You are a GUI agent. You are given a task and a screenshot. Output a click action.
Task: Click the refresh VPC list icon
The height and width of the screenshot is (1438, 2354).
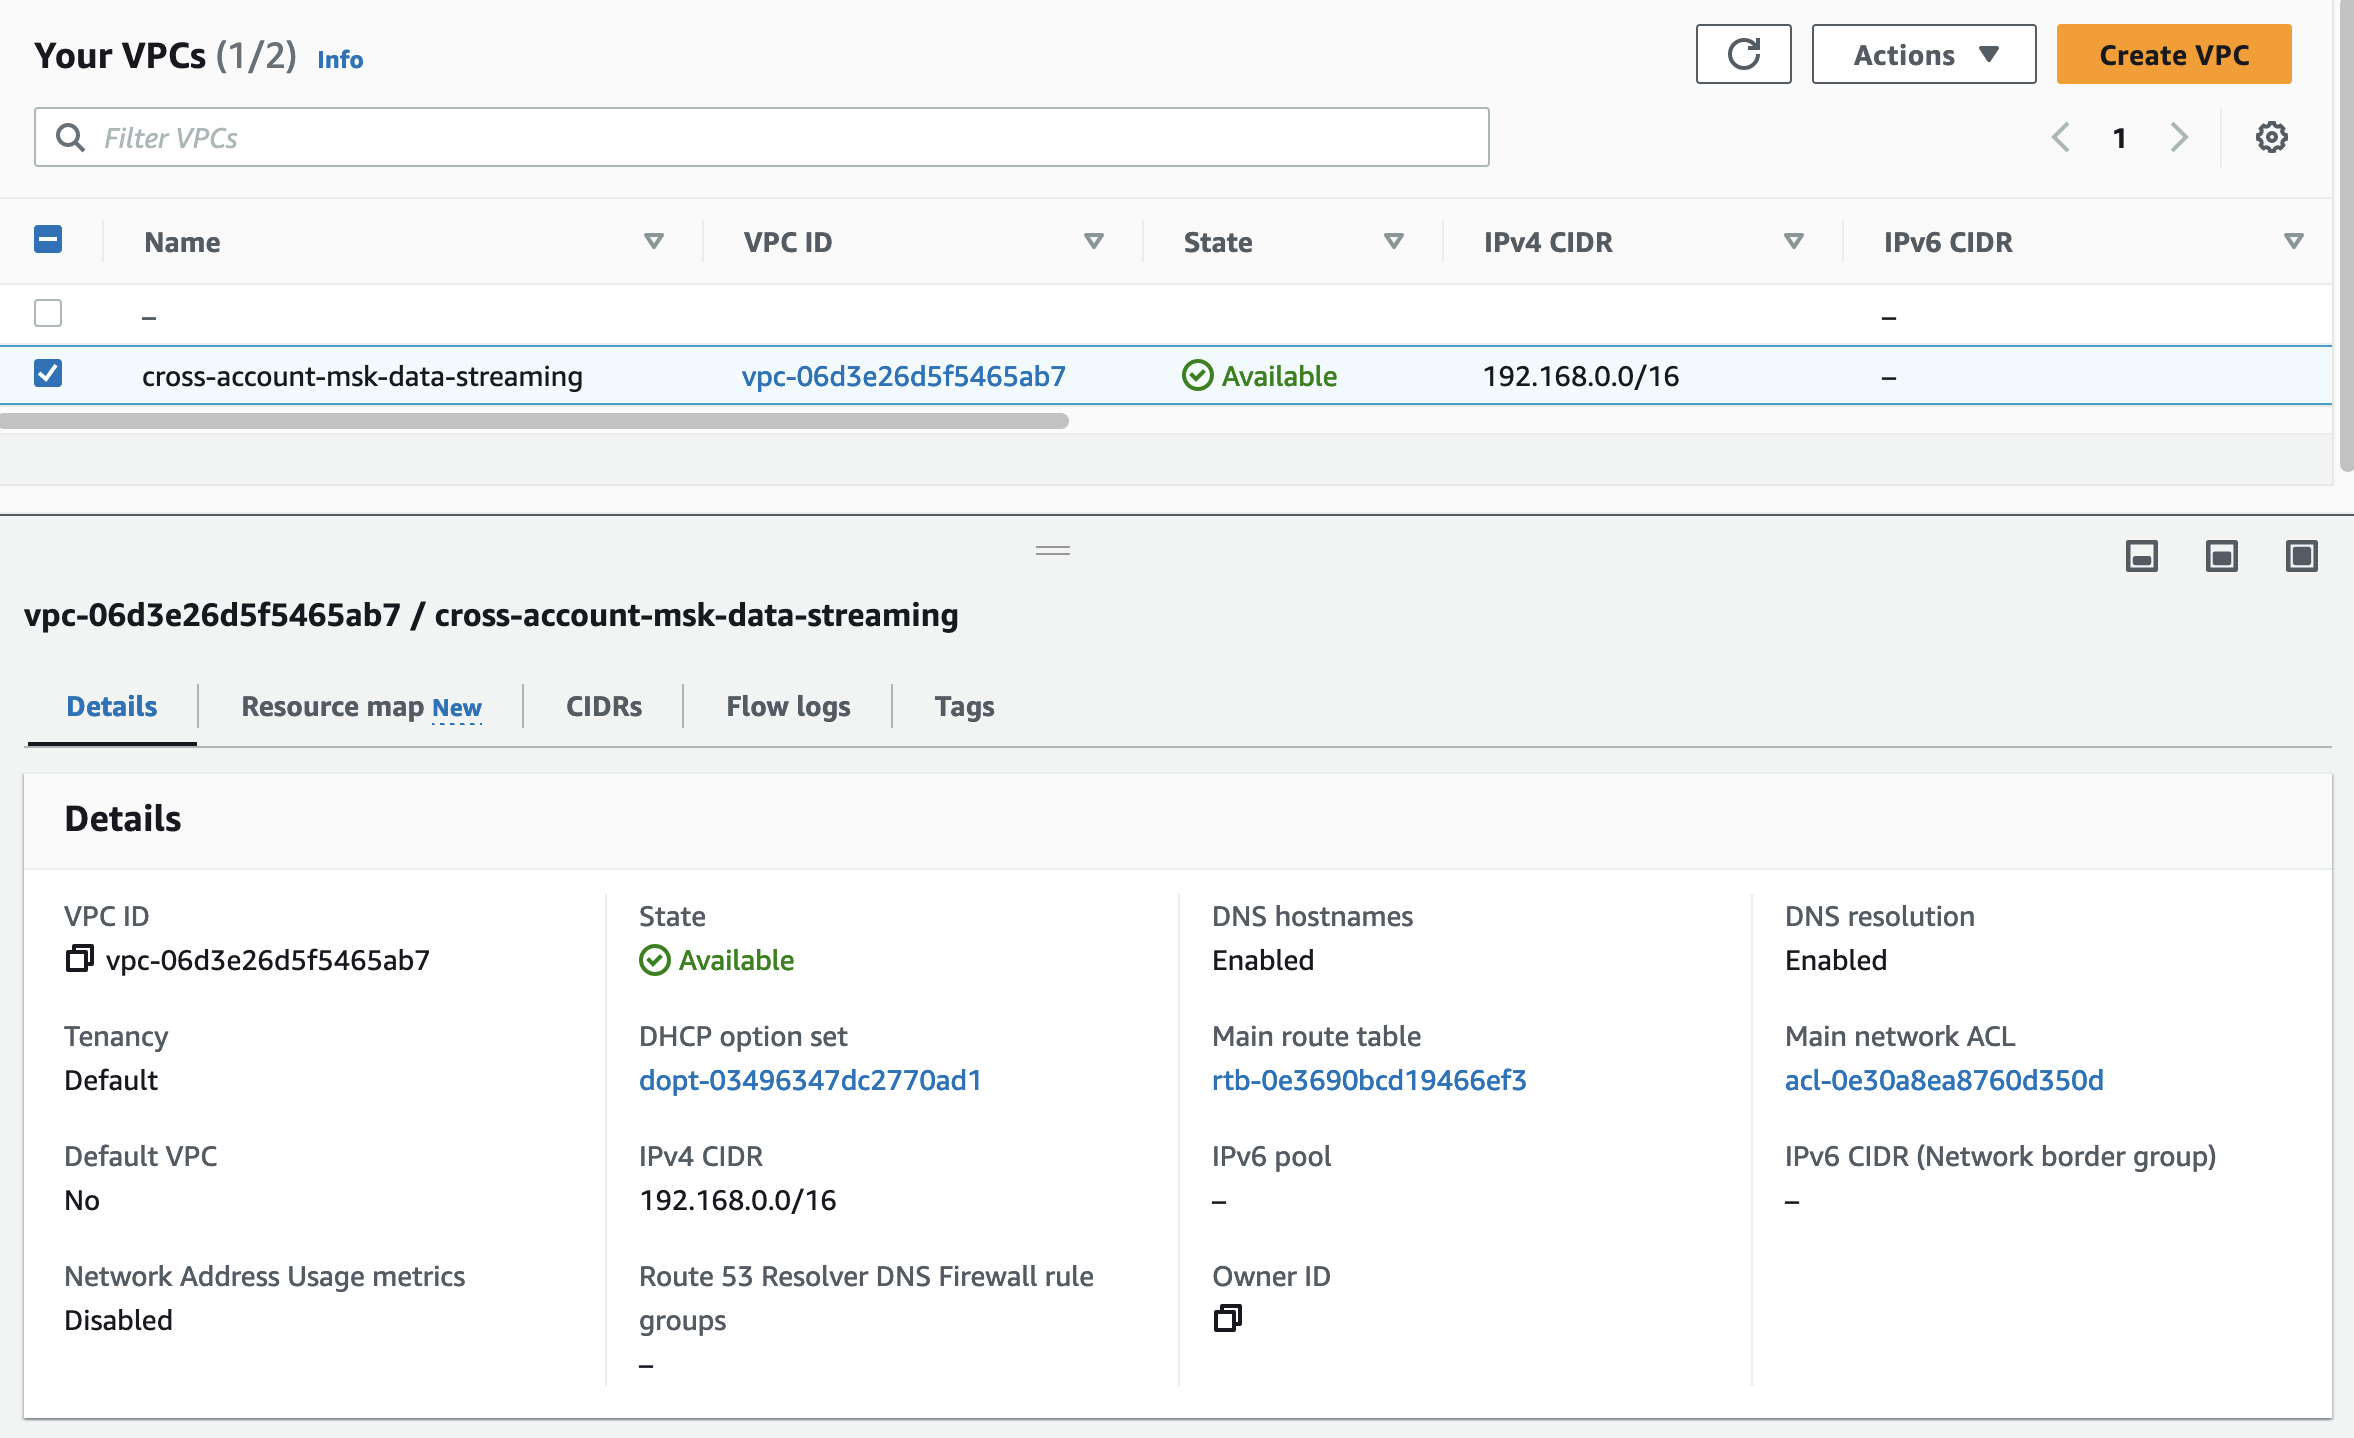coord(1743,54)
